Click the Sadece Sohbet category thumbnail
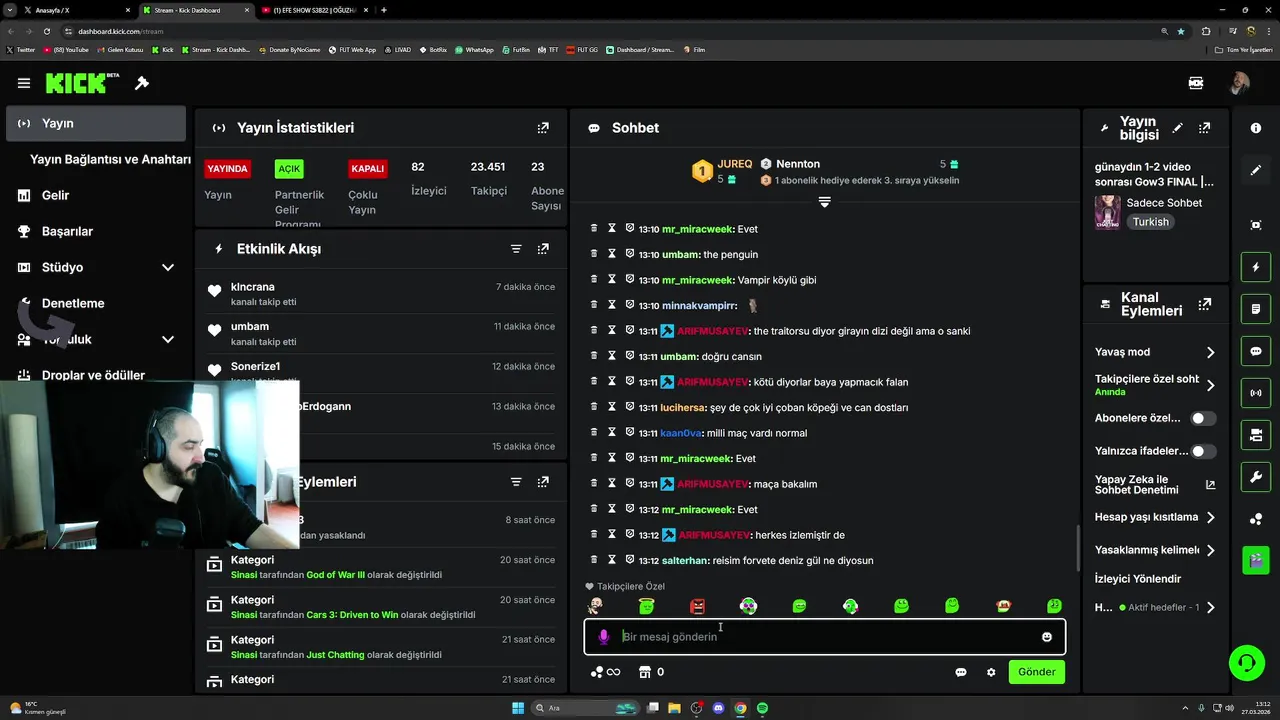The width and height of the screenshot is (1280, 720). [1108, 212]
